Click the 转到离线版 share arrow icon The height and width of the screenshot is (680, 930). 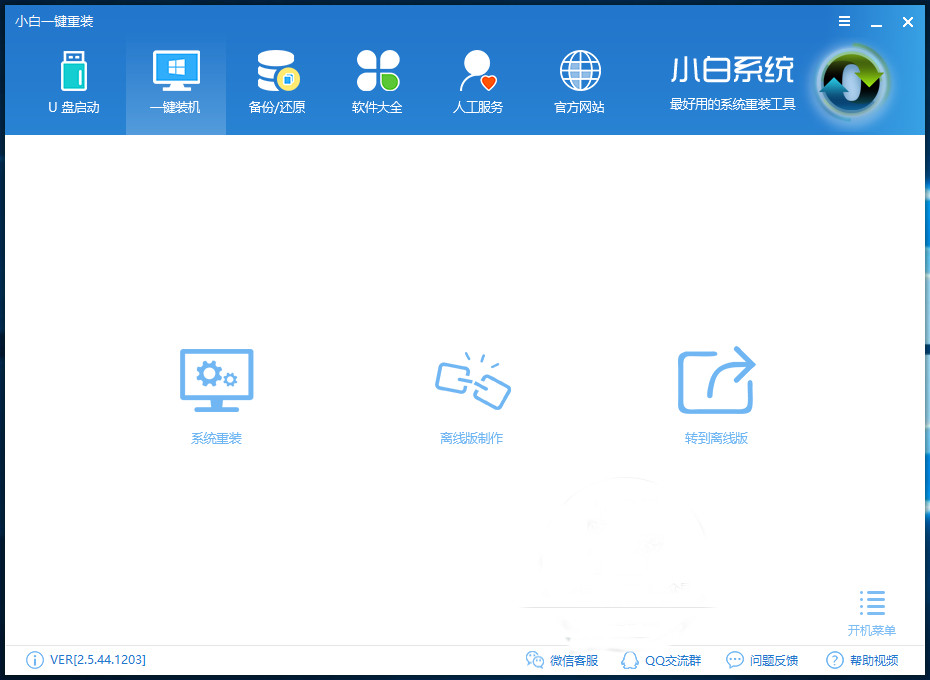click(716, 380)
